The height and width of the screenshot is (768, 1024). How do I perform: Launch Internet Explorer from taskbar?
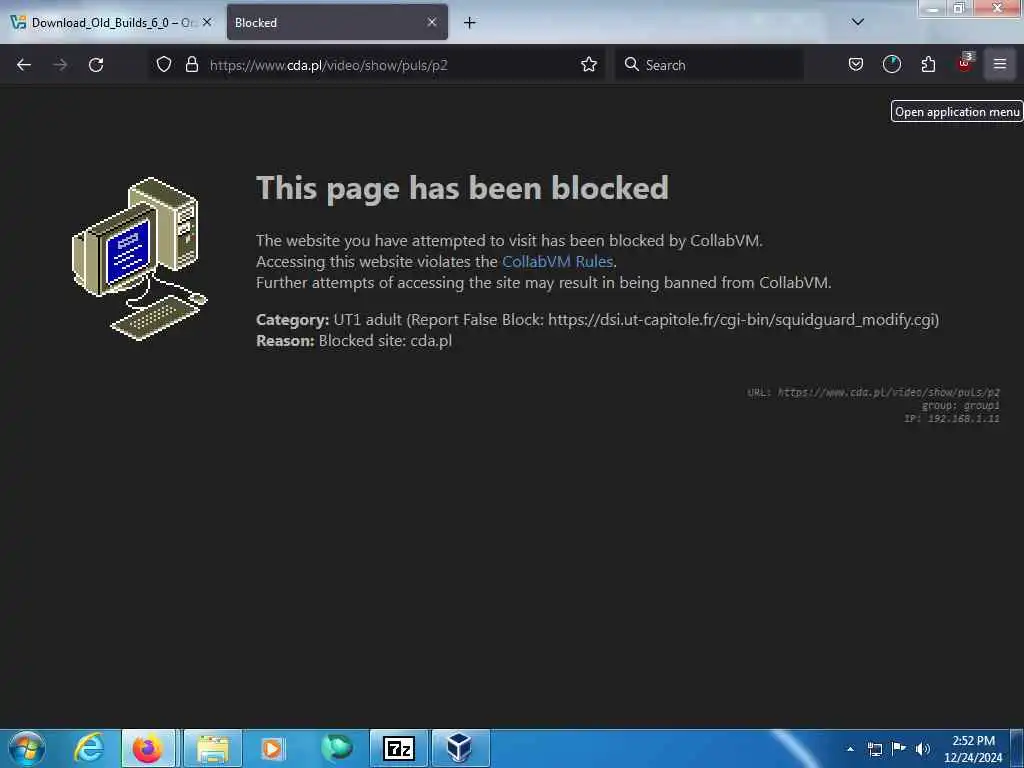pos(89,748)
